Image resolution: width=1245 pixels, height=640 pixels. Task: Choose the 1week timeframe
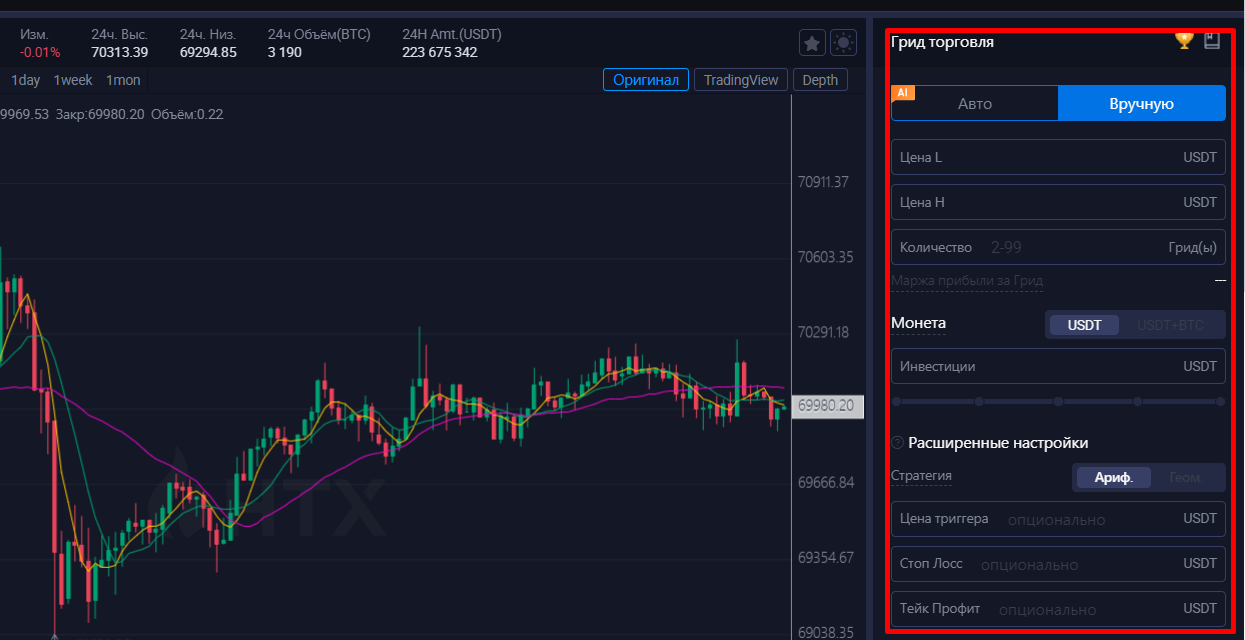click(x=73, y=80)
